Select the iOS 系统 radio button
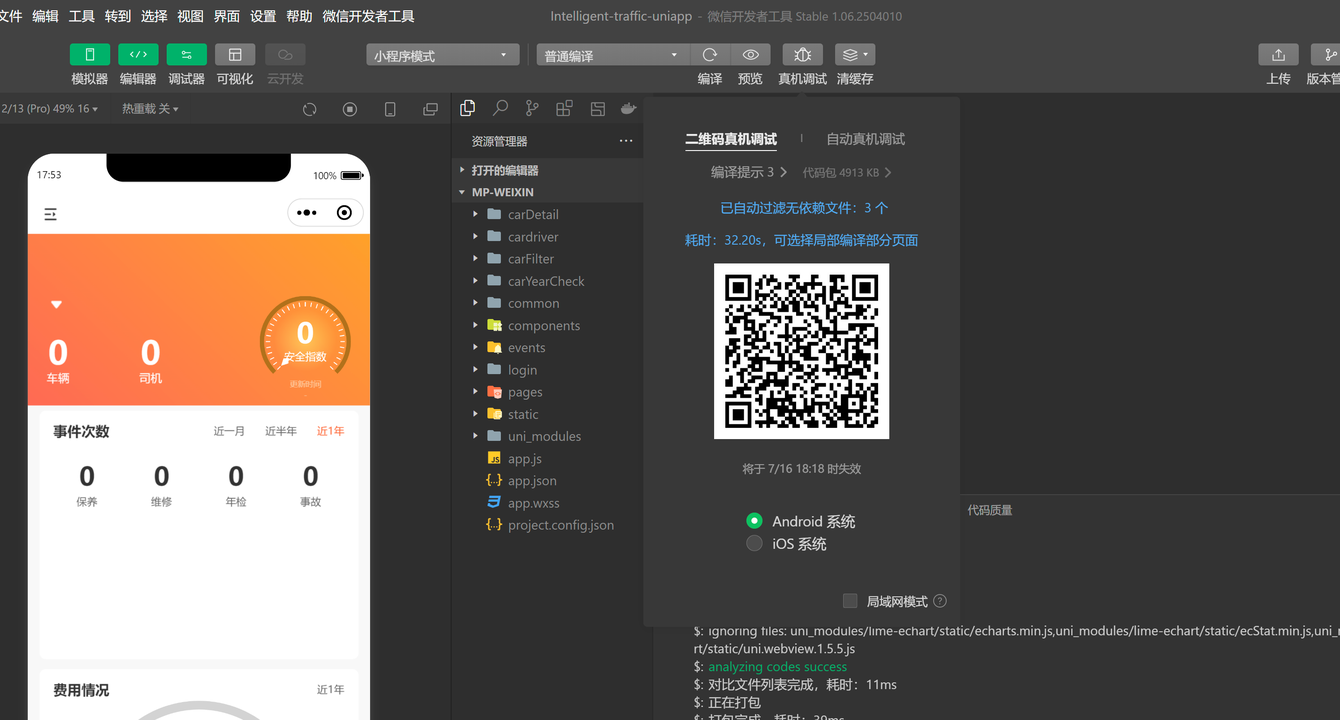 (754, 544)
